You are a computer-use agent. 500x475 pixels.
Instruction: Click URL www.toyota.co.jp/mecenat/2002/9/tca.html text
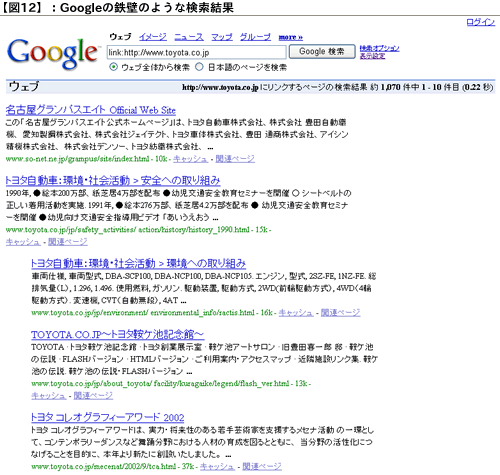[x=104, y=467]
